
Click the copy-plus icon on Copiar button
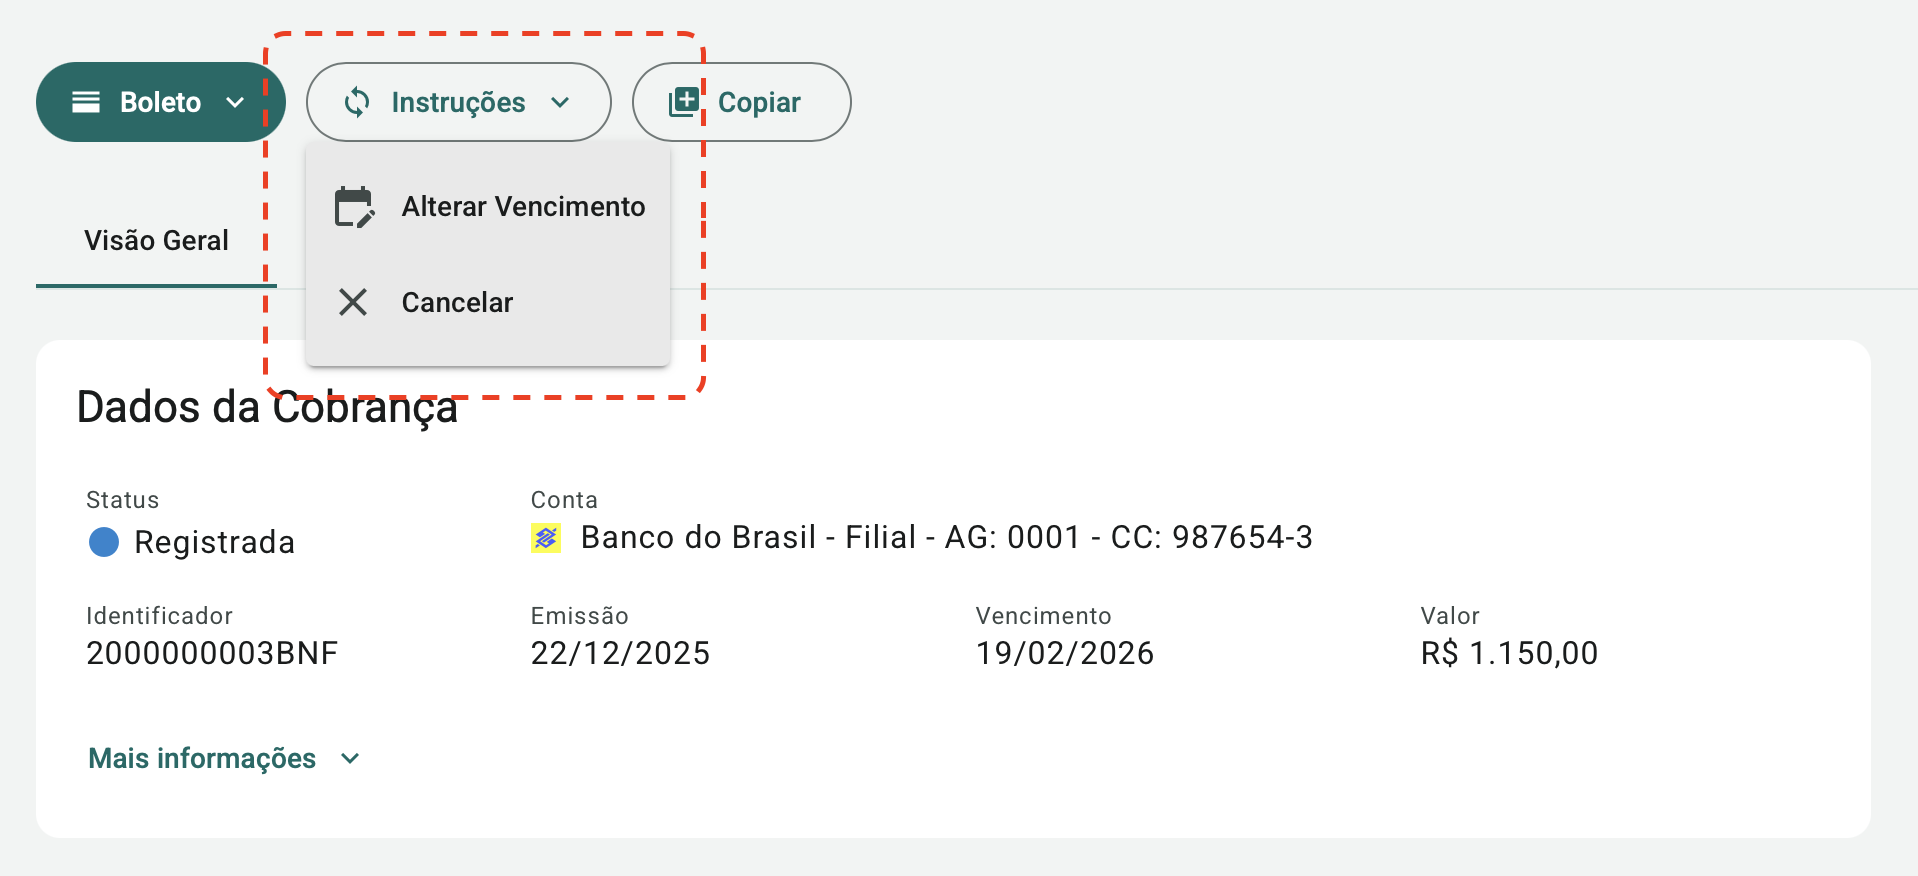(684, 102)
